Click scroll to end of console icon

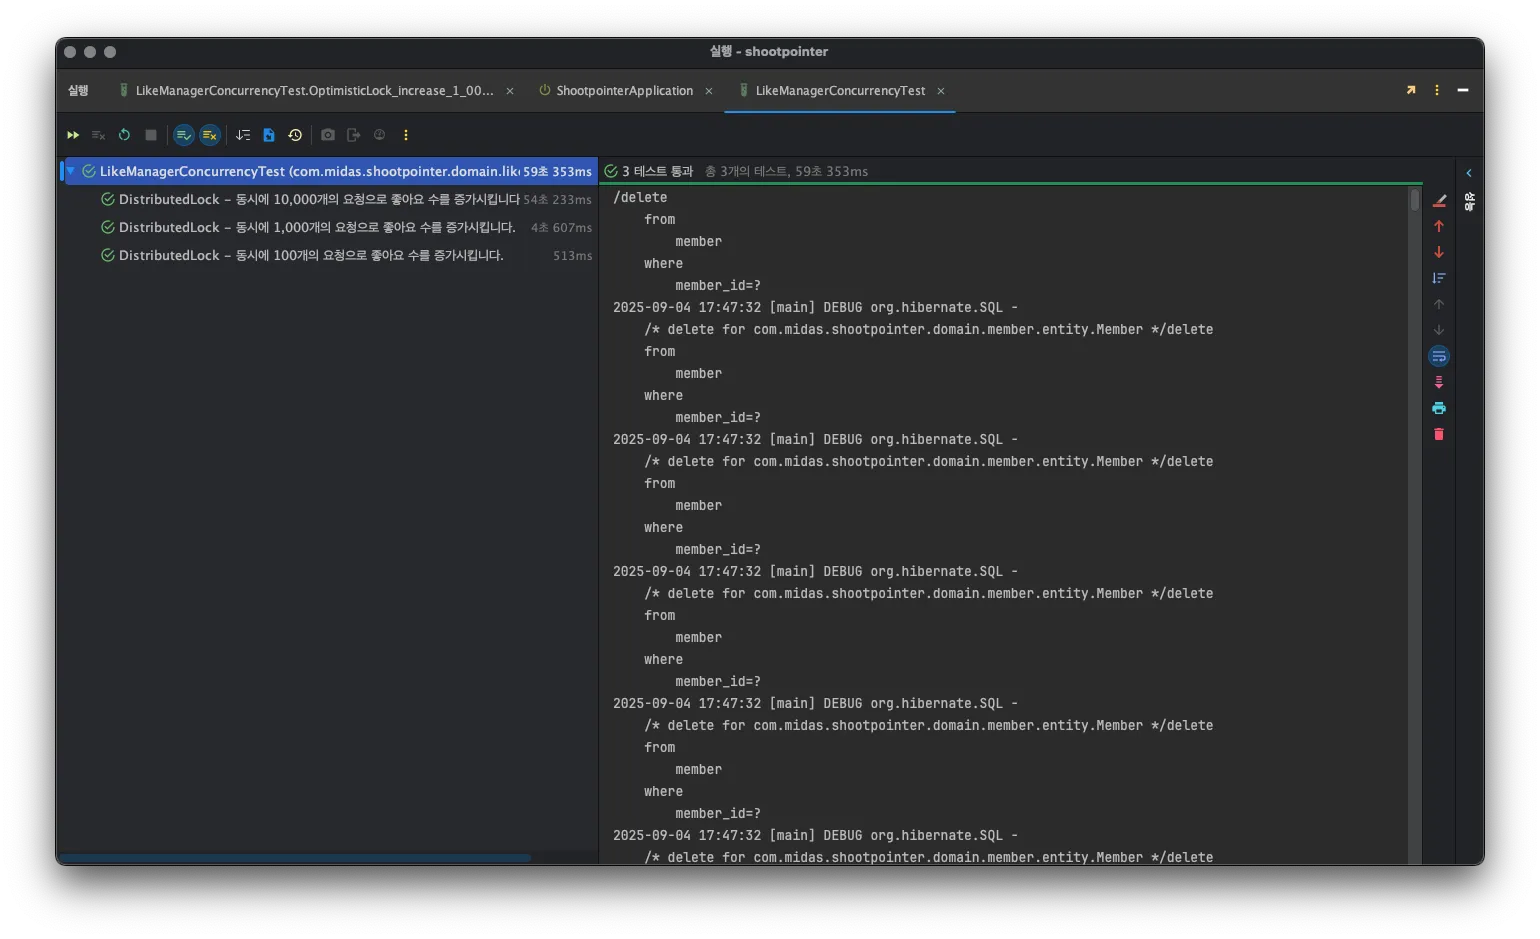[x=1439, y=382]
